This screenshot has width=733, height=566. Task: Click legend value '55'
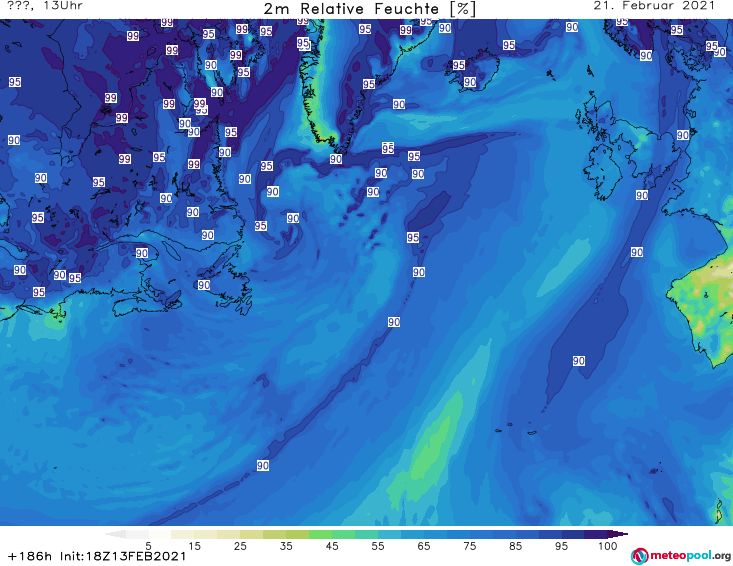[378, 546]
